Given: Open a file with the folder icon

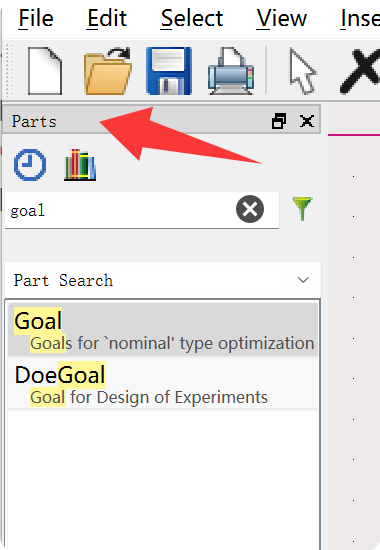Looking at the screenshot, I should pos(107,72).
